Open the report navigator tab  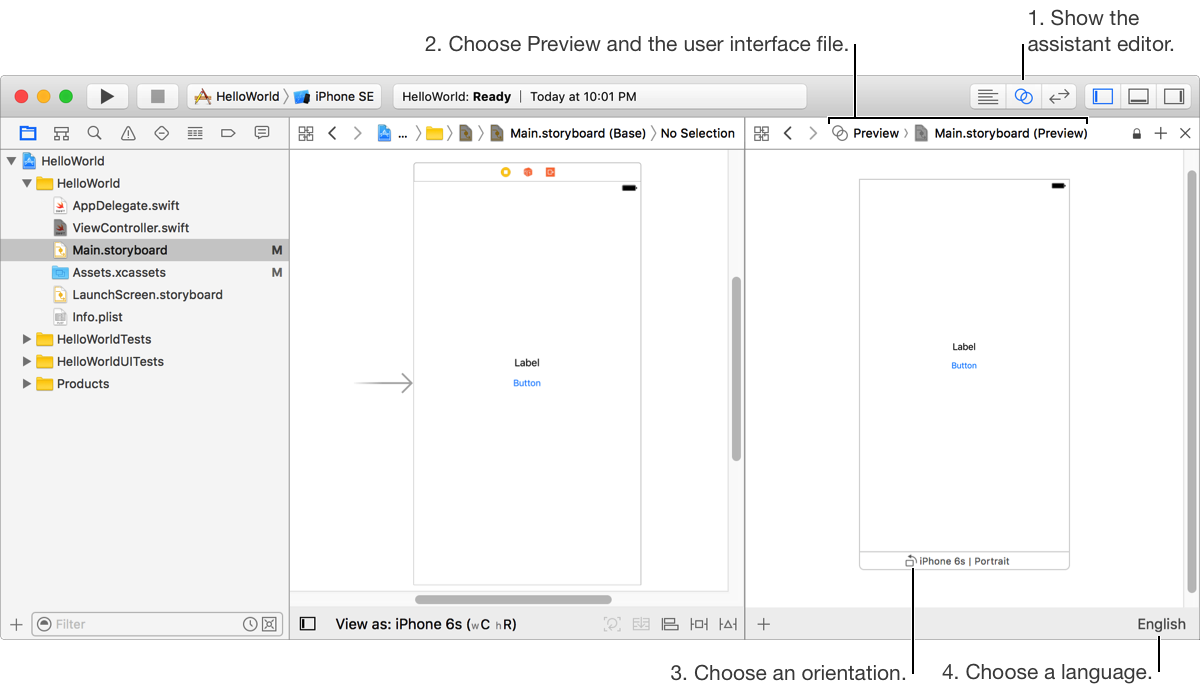pyautogui.click(x=262, y=133)
